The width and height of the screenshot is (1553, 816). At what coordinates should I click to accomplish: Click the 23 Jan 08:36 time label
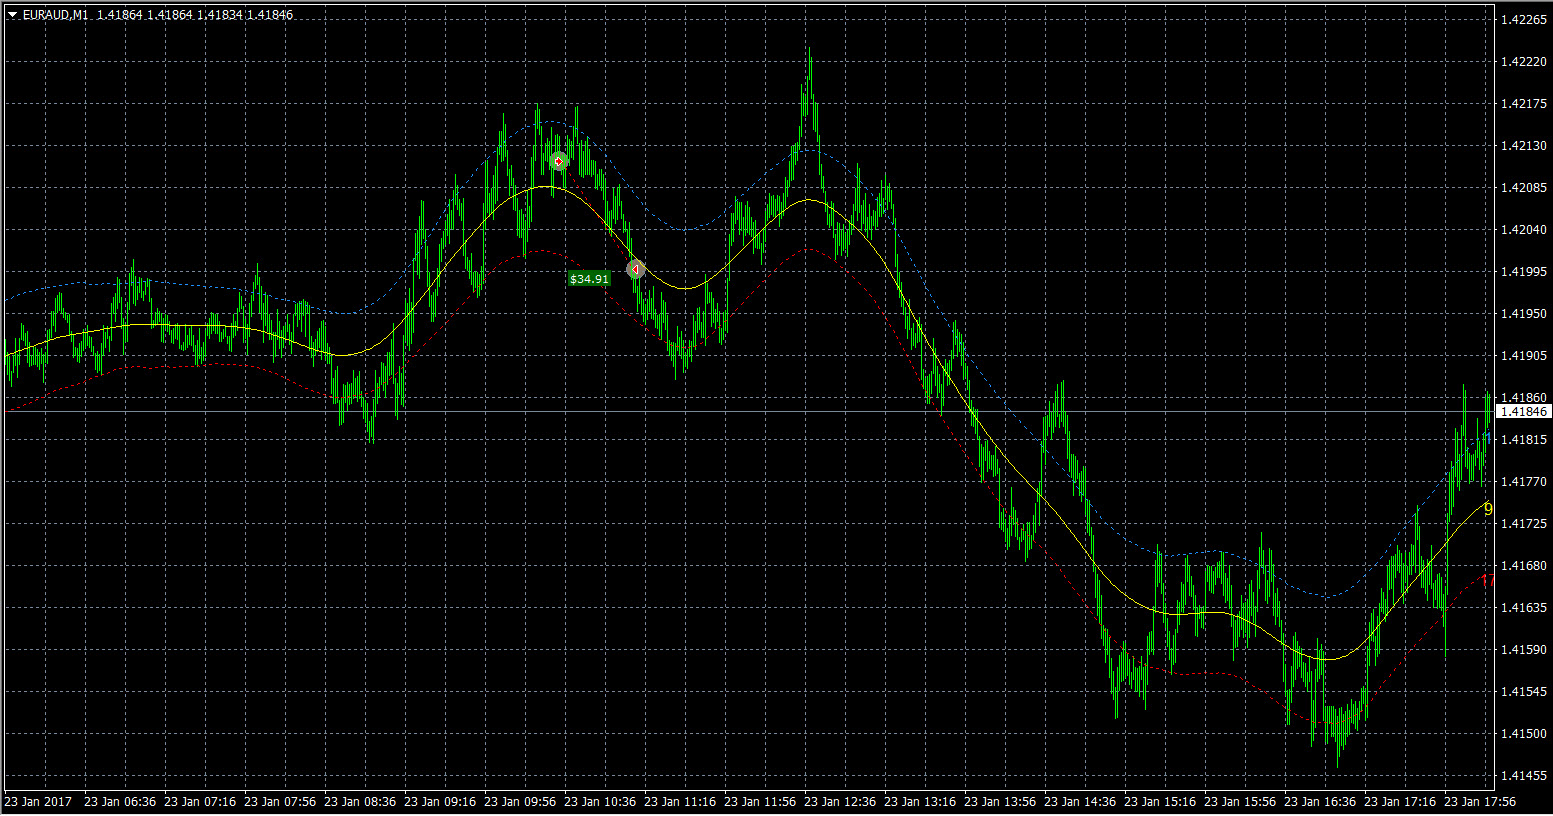[x=360, y=802]
